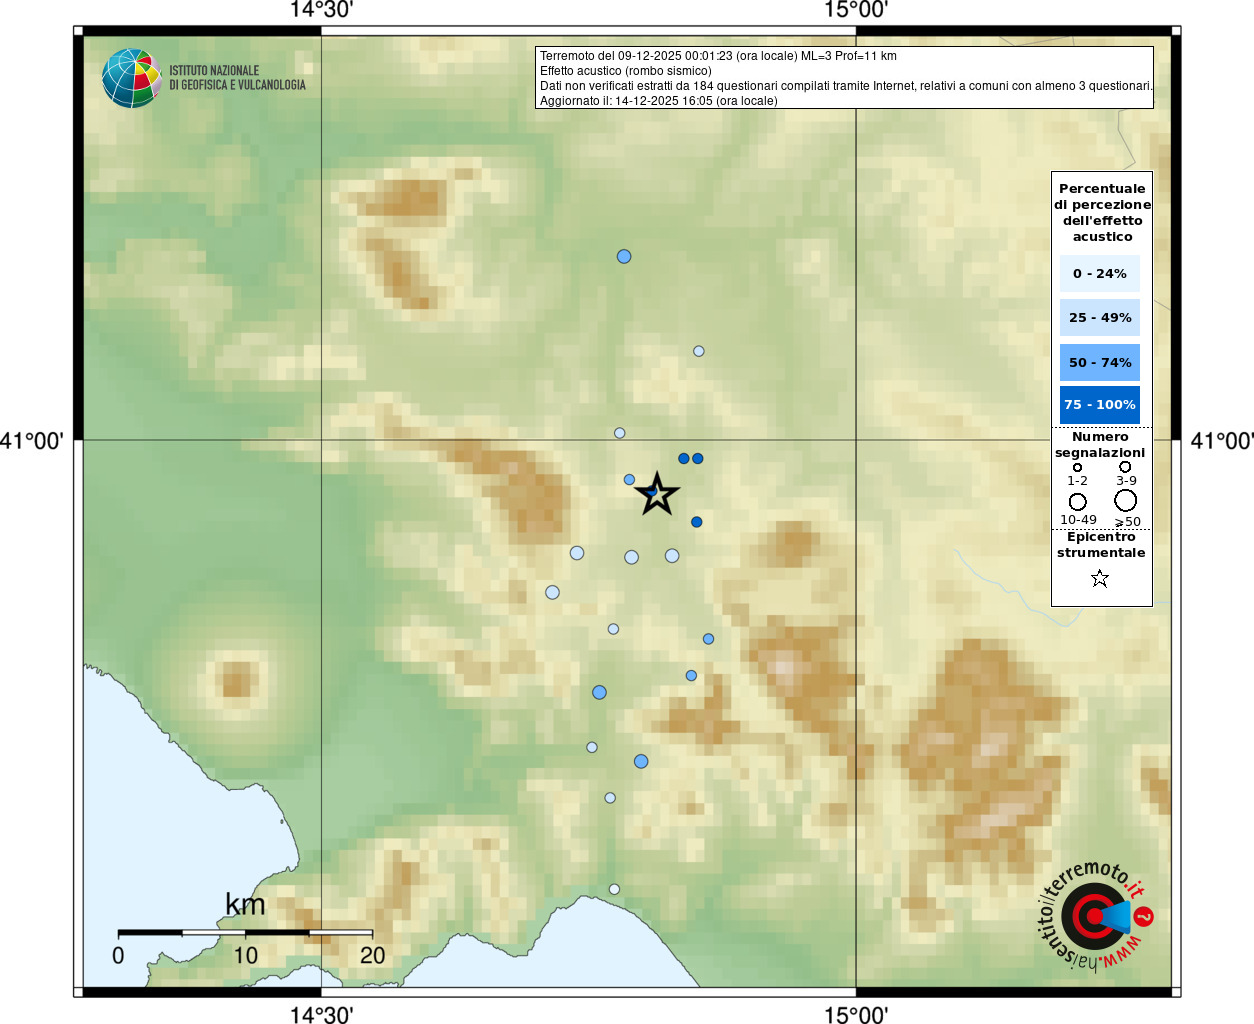1254x1024 pixels.
Task: Click the 'Terremoto del 09-12-2025' header line
Action: pyautogui.click(x=718, y=56)
